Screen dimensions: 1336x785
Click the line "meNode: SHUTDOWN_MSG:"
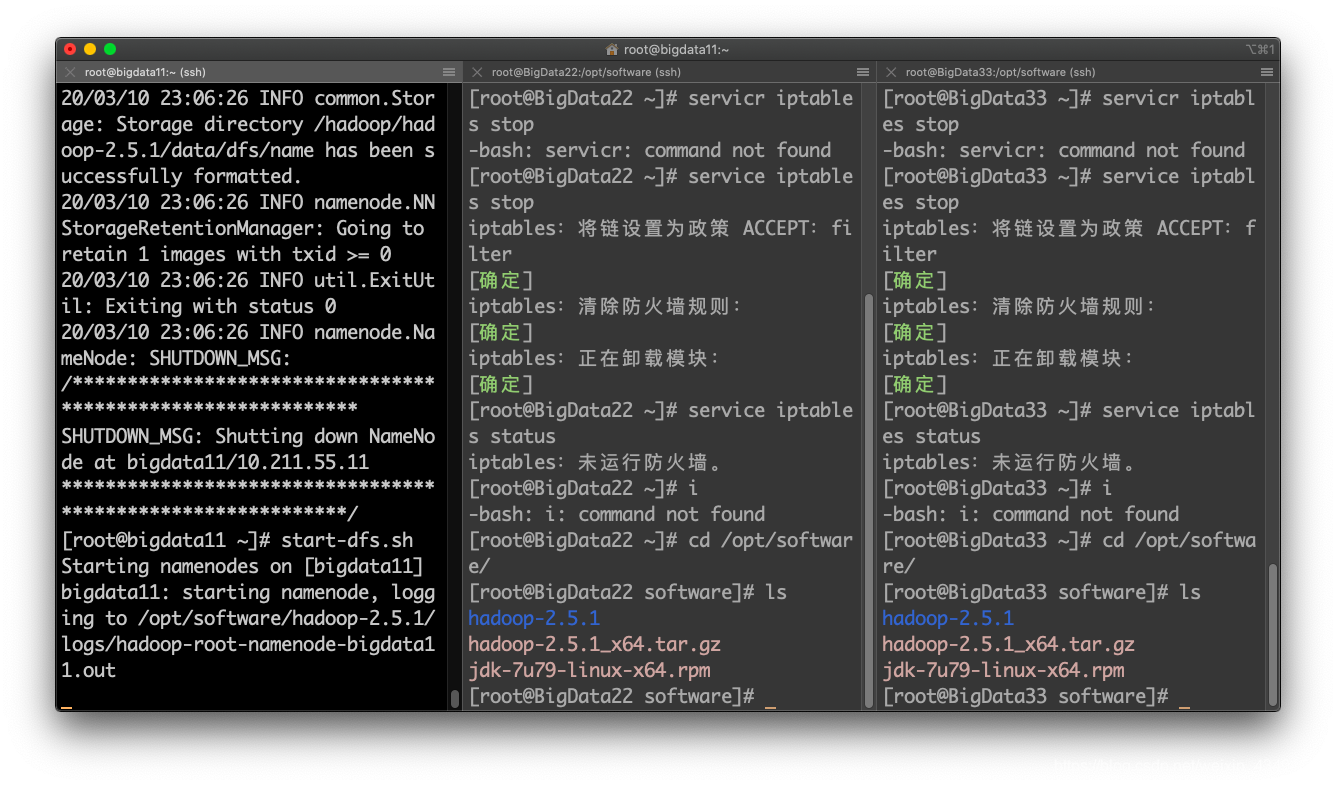coord(177,358)
